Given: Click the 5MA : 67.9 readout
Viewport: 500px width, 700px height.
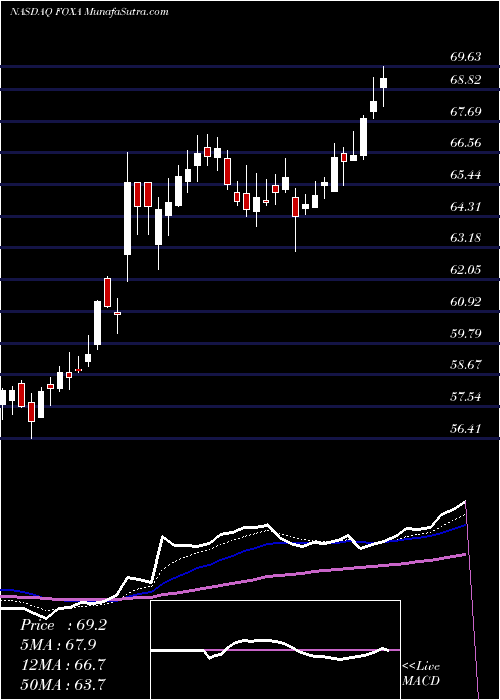Looking at the screenshot, I should pos(58,645).
